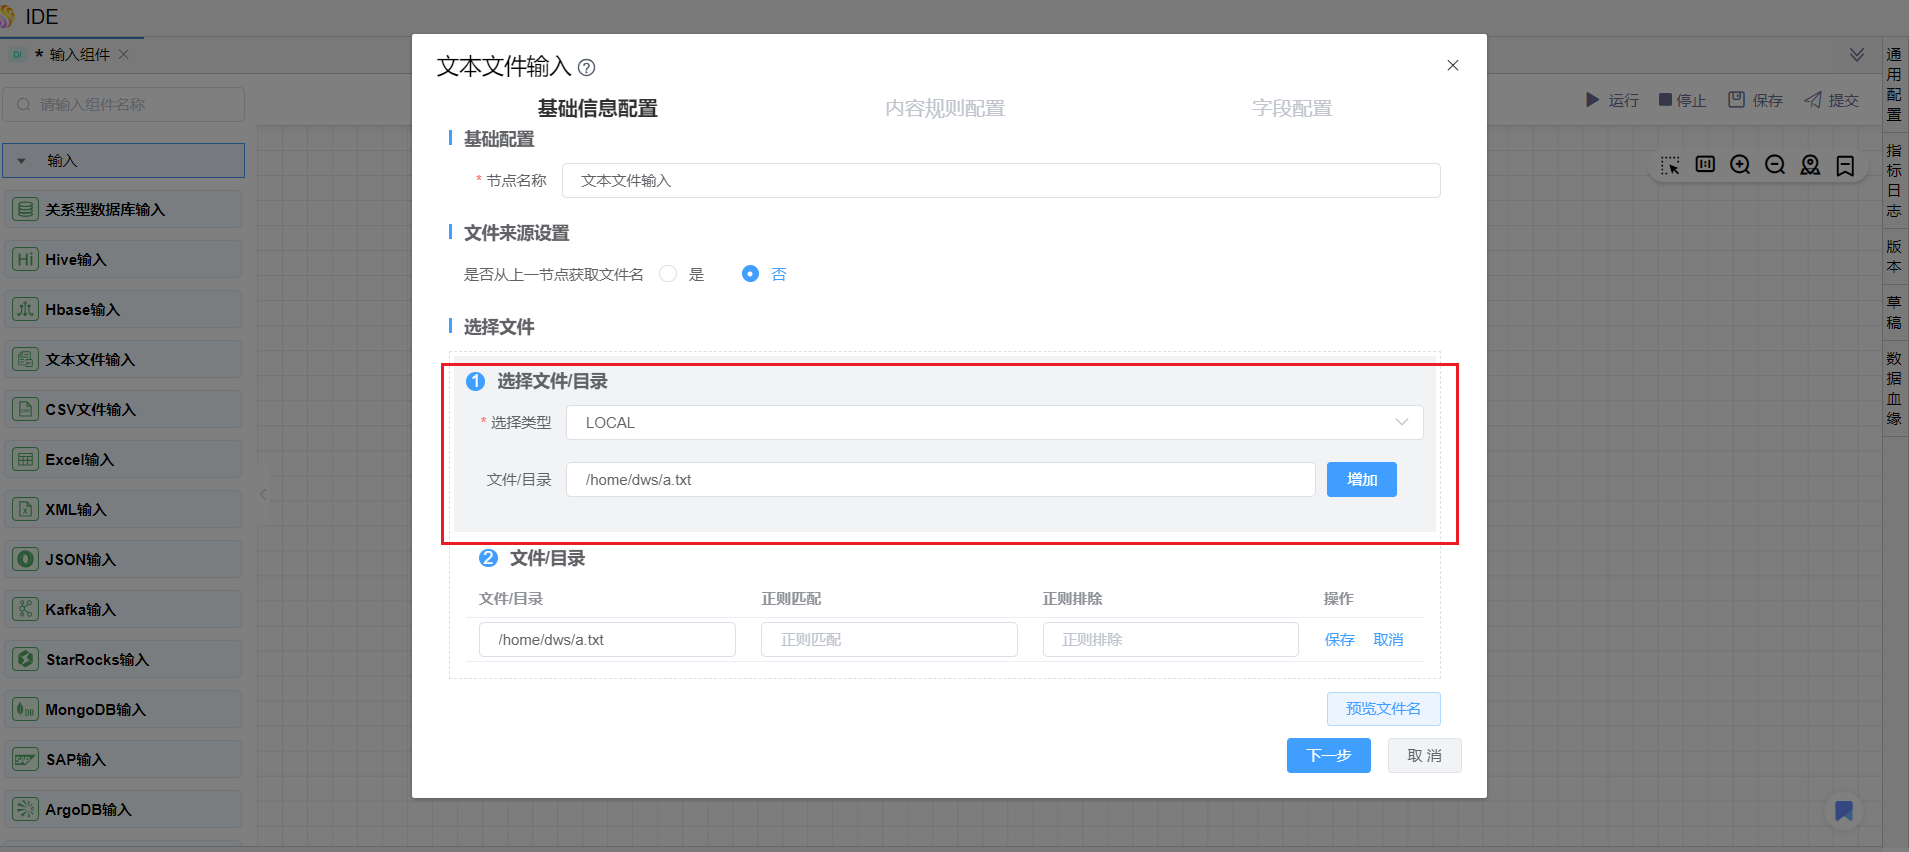
Task: Click the 预览文件名 button
Action: (1383, 709)
